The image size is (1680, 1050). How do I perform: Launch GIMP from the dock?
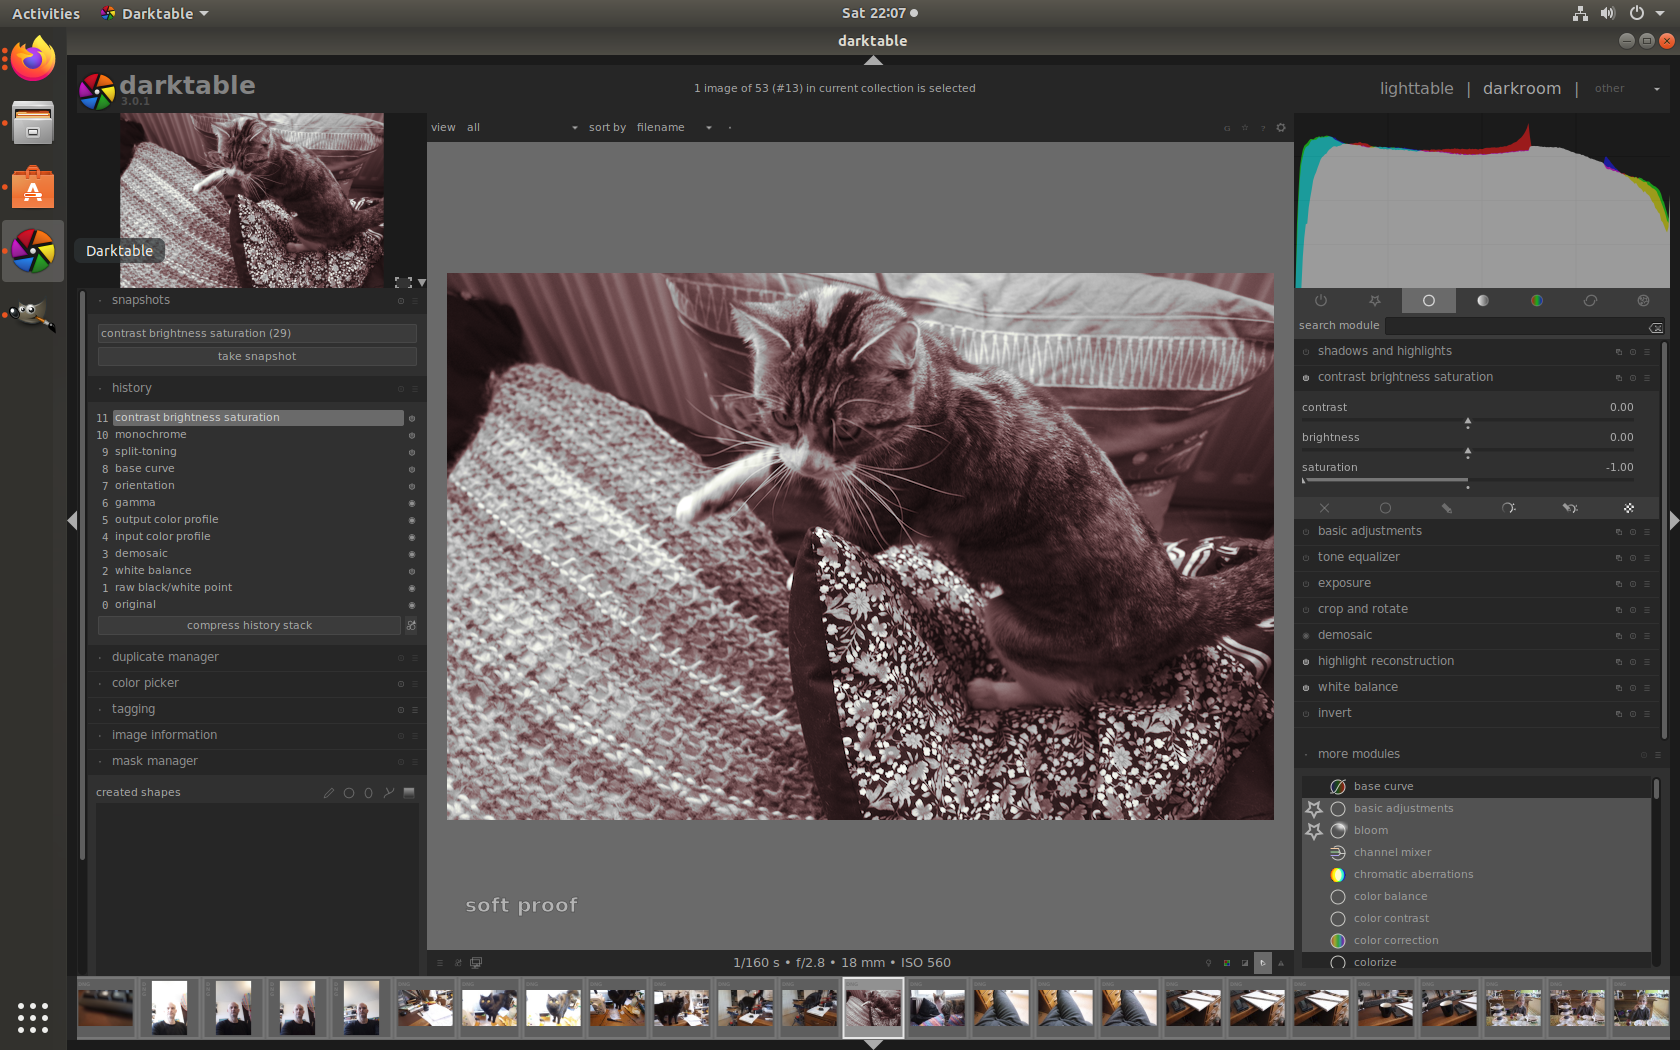(x=33, y=315)
